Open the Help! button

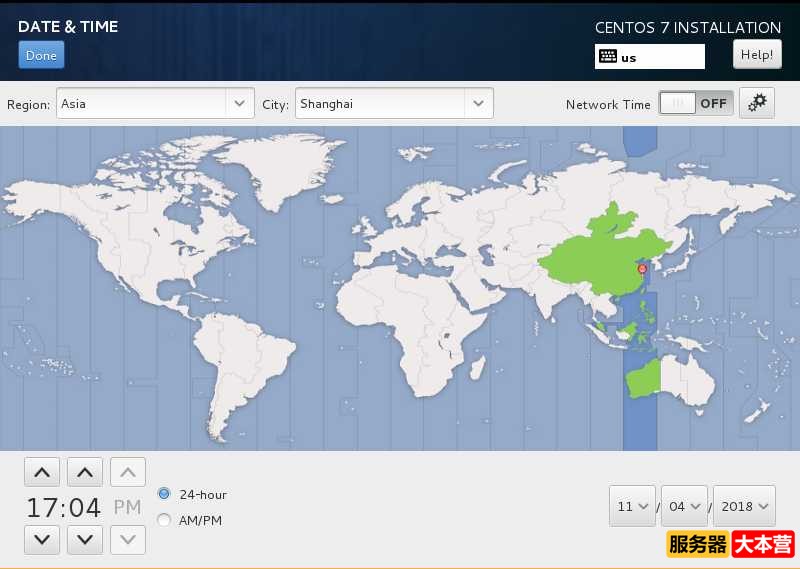(x=757, y=55)
